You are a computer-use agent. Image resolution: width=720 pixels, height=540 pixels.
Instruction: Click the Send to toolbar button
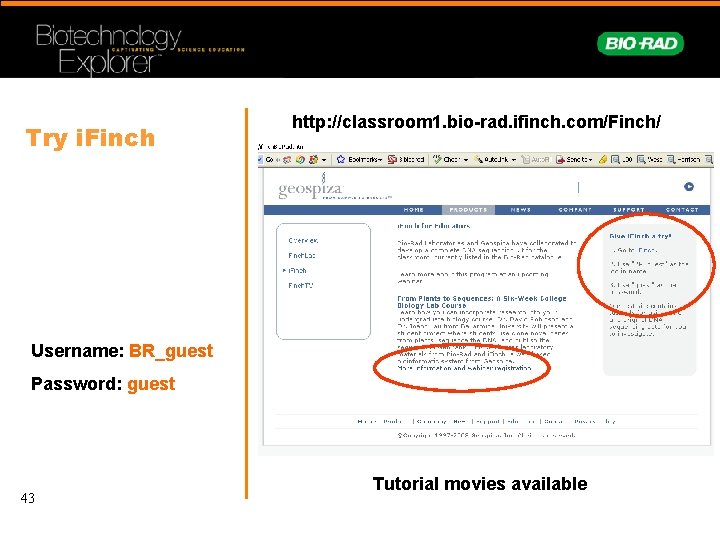pos(574,159)
